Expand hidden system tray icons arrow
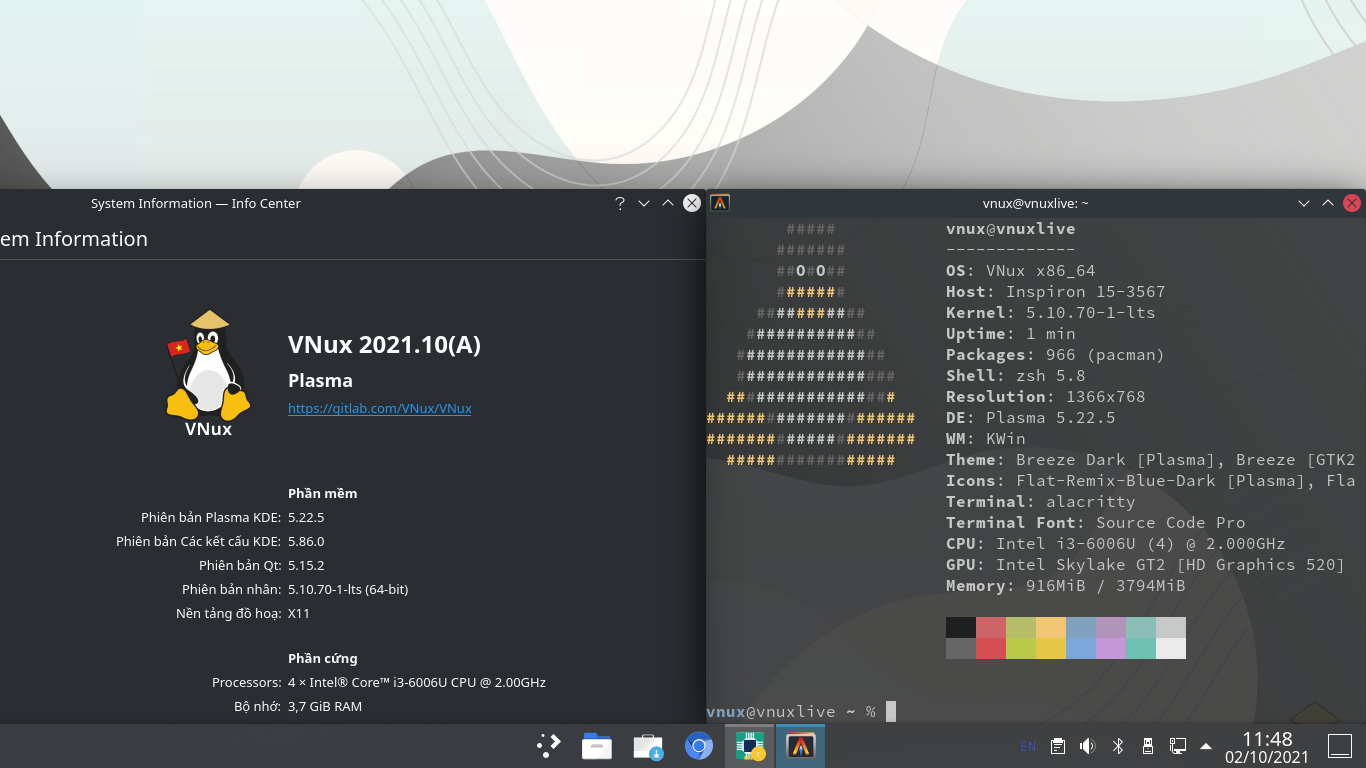 tap(1206, 746)
